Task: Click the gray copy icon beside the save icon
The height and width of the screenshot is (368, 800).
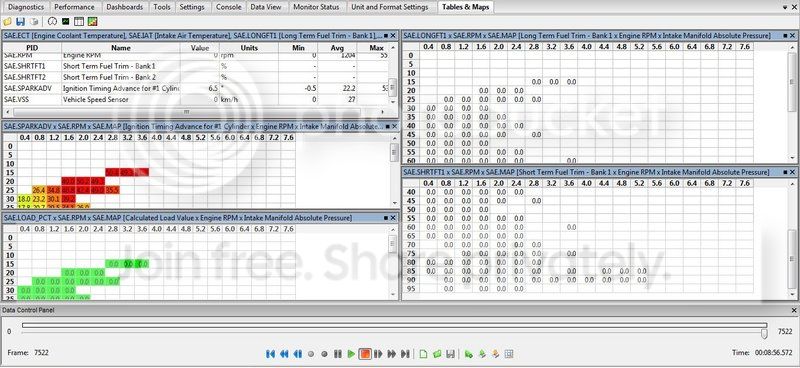Action: click(34, 22)
